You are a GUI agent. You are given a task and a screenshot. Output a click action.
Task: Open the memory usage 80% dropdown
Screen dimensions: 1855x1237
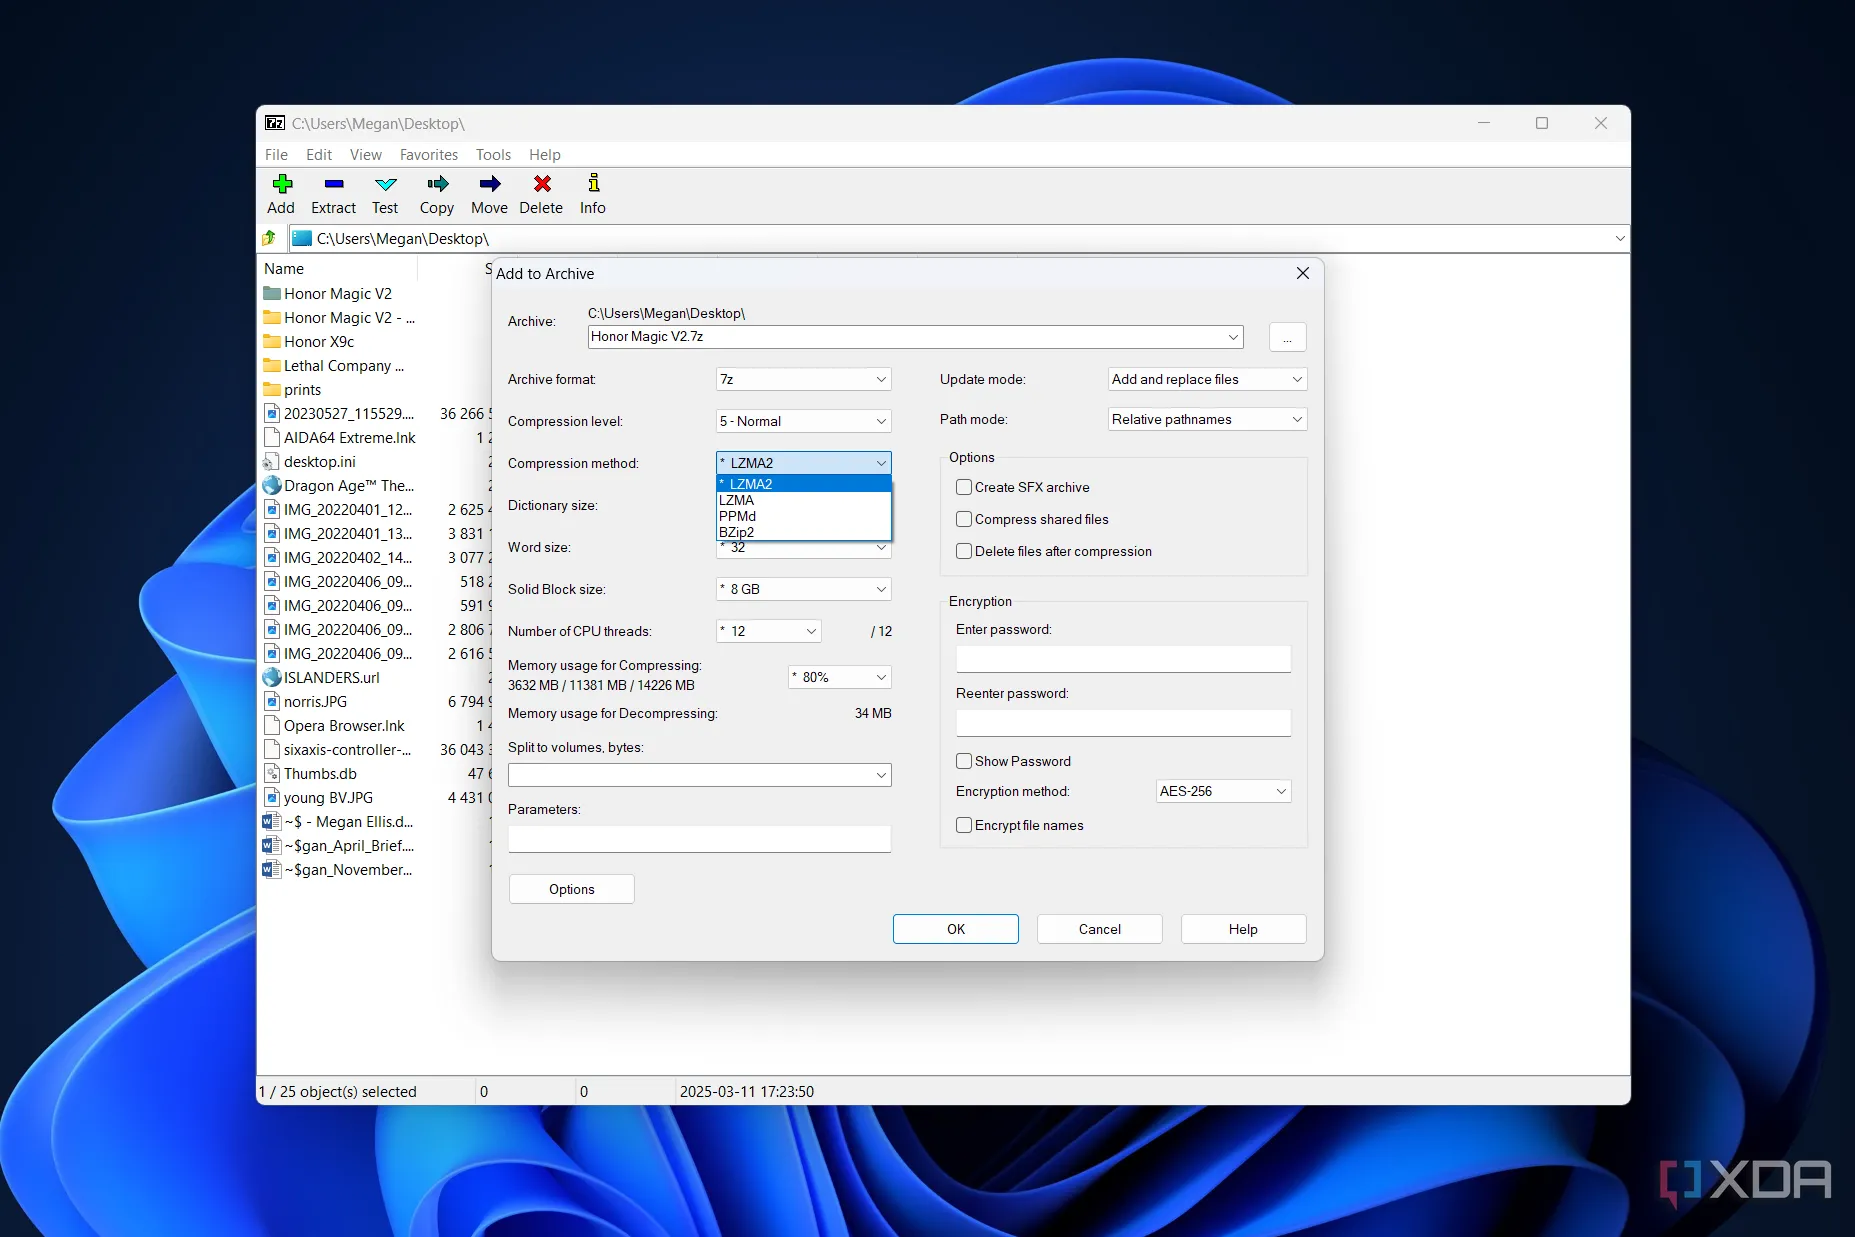[x=839, y=677]
